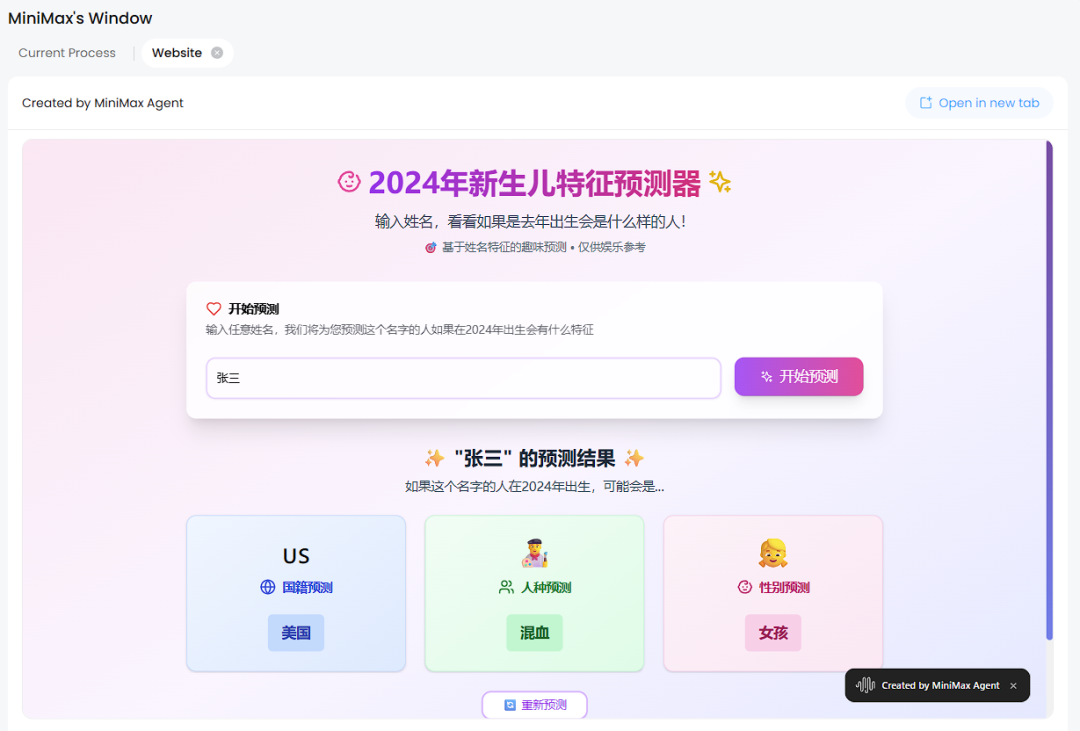This screenshot has height=731, width=1080.
Task: Click the baby face icon beside the title
Action: 349,182
